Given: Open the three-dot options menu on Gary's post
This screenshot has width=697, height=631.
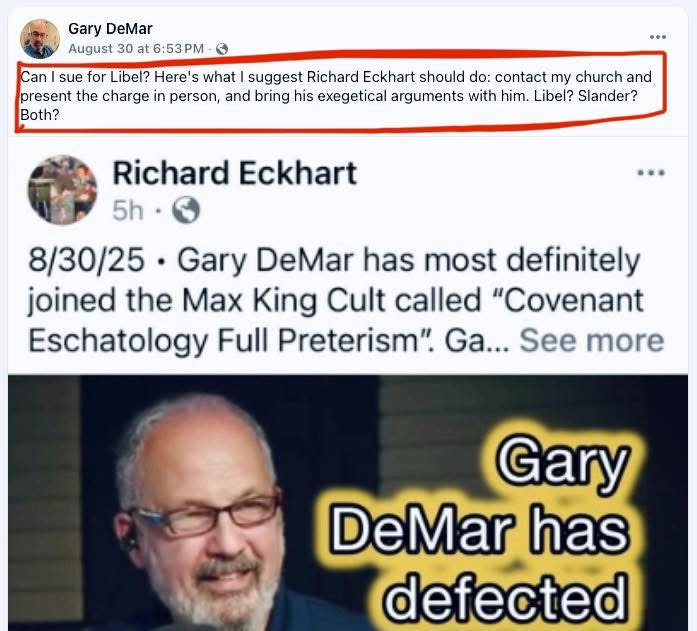Looking at the screenshot, I should (x=657, y=37).
